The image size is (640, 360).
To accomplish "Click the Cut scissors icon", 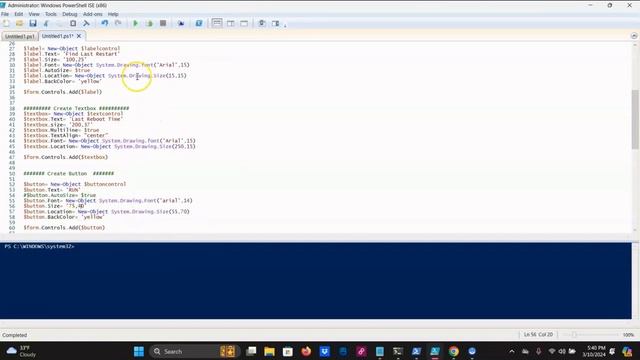I will pyautogui.click(x=46, y=23).
